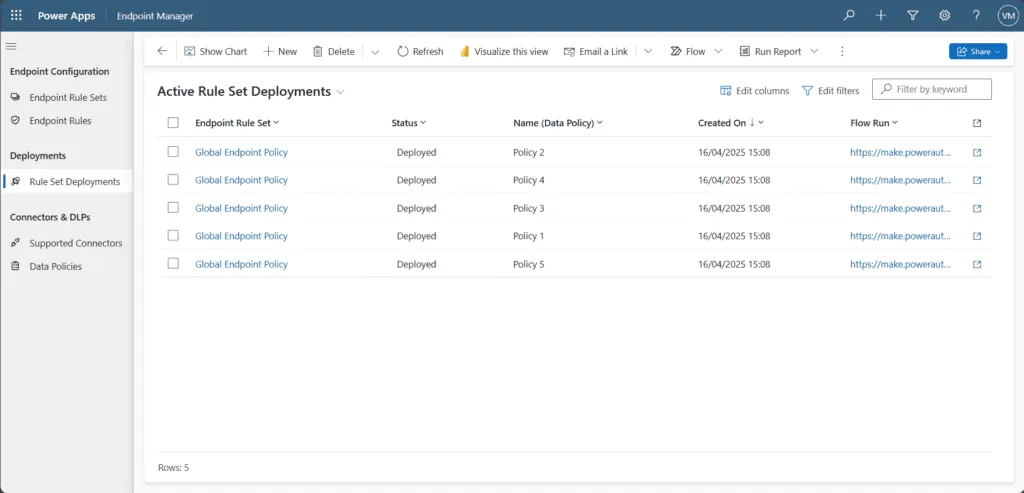Image resolution: width=1024 pixels, height=493 pixels.
Task: Open Global Endpoint Policy link in Policy 4 row
Action: click(241, 180)
